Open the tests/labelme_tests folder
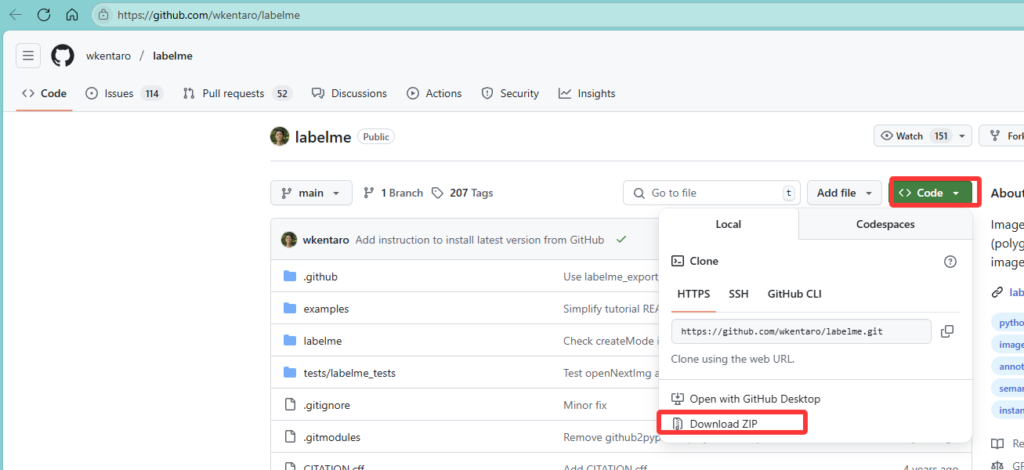This screenshot has height=470, width=1024. (349, 373)
